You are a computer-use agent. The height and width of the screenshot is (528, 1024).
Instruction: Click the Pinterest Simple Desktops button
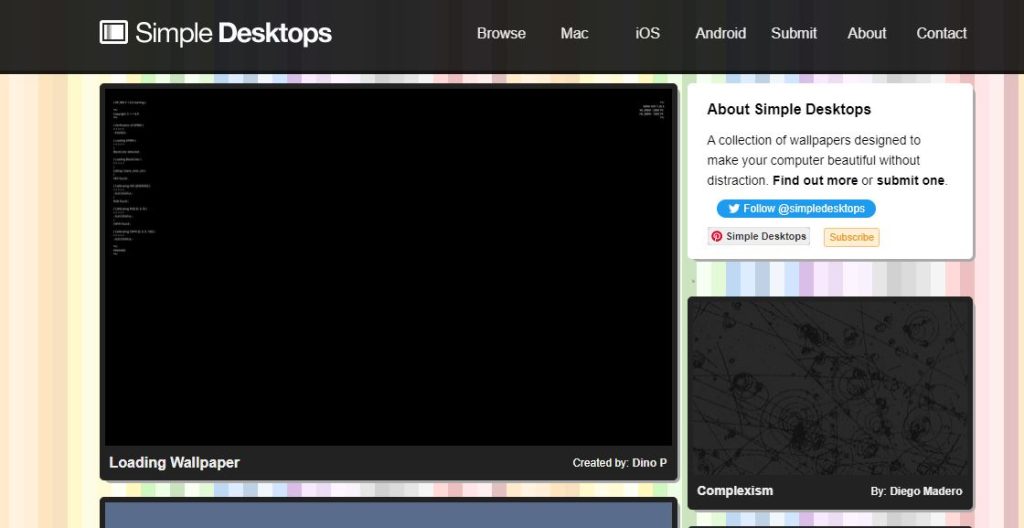pyautogui.click(x=758, y=237)
